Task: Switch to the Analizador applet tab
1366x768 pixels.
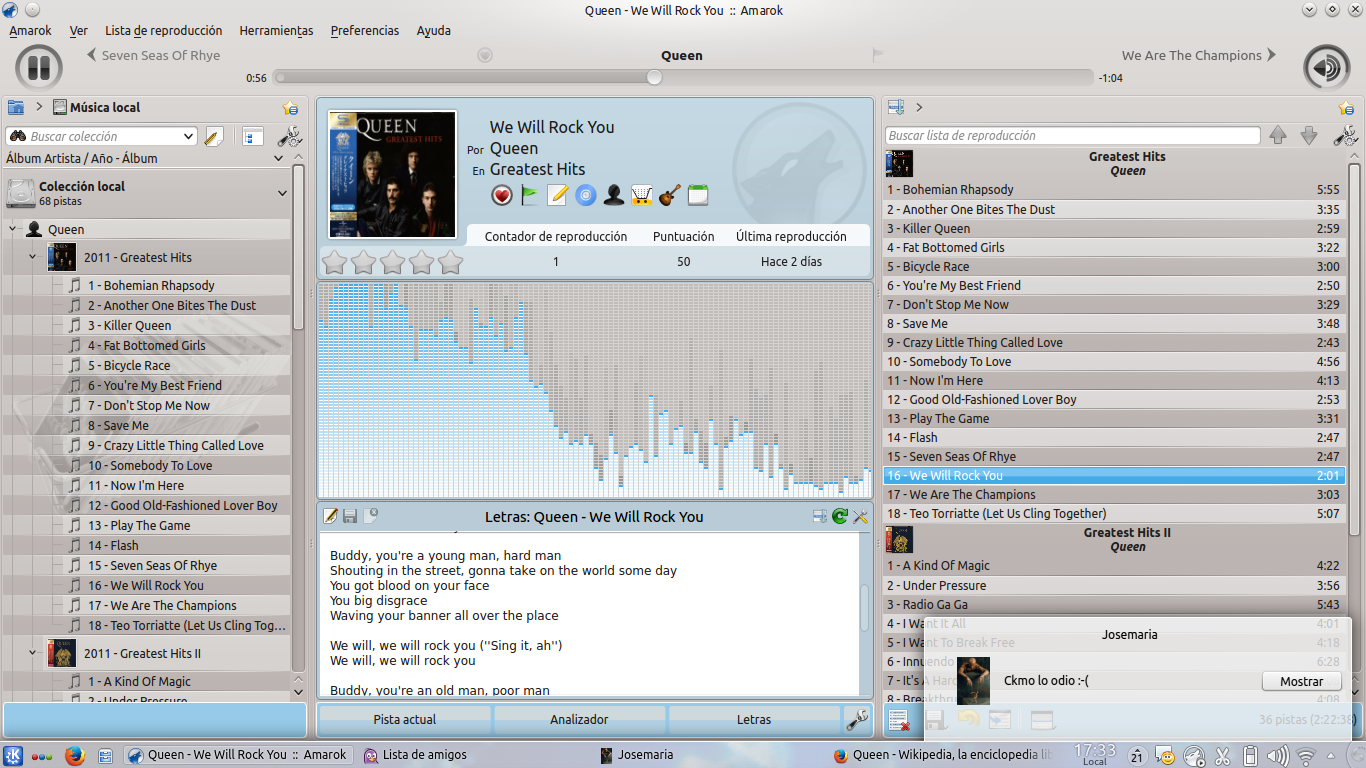Action: [x=579, y=719]
